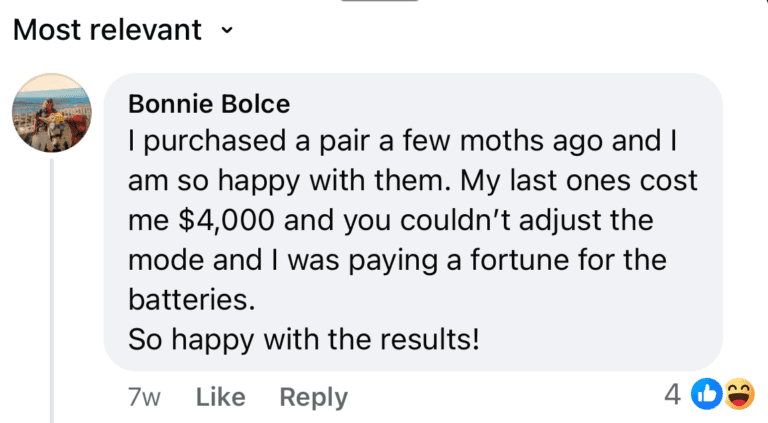Click 'am so happy with them' text line
Screen dimensions: 768x423
point(289,181)
